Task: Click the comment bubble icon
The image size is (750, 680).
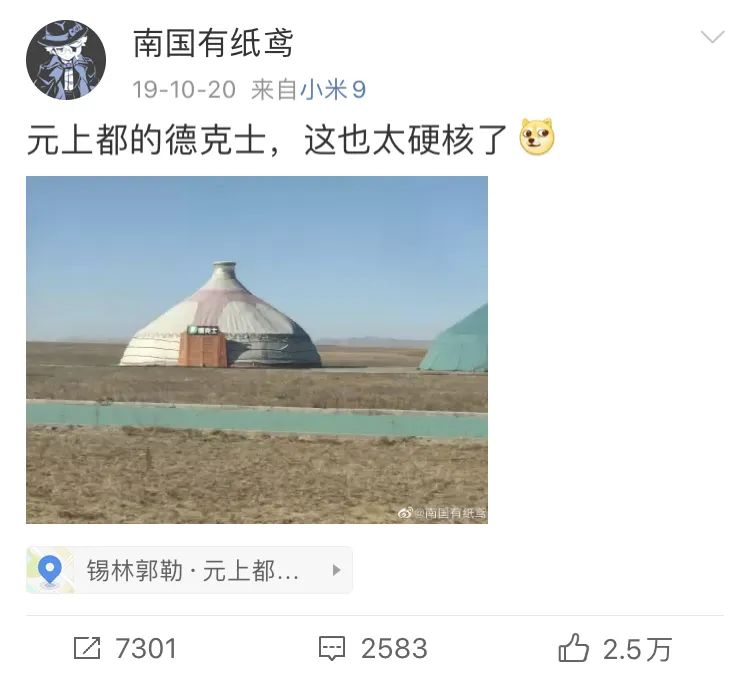Action: tap(332, 649)
